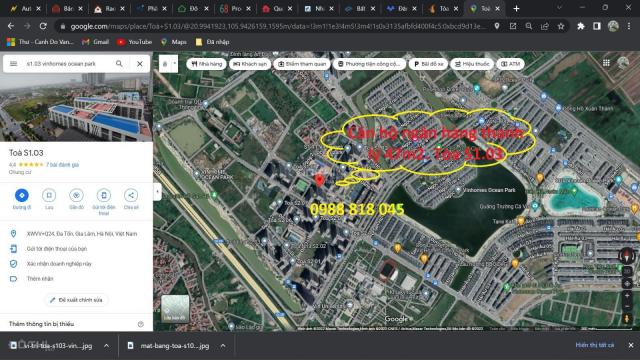Select the Phương tiện công cộng filter chip
This screenshot has height=360, width=640.
click(x=369, y=64)
